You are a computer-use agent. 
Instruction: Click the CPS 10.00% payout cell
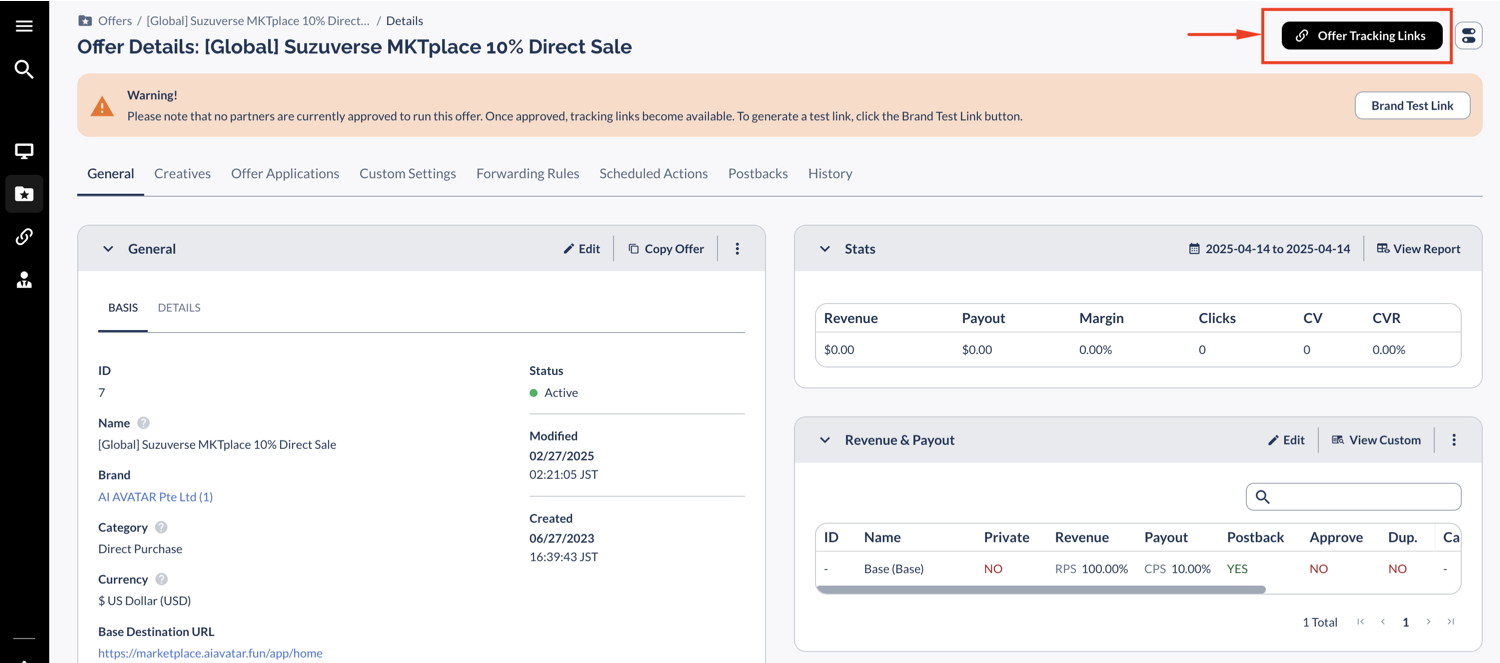(x=1177, y=569)
